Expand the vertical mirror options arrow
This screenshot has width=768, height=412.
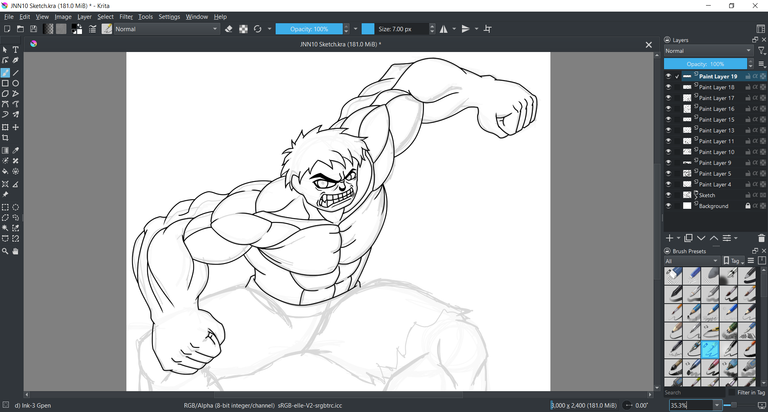point(476,29)
